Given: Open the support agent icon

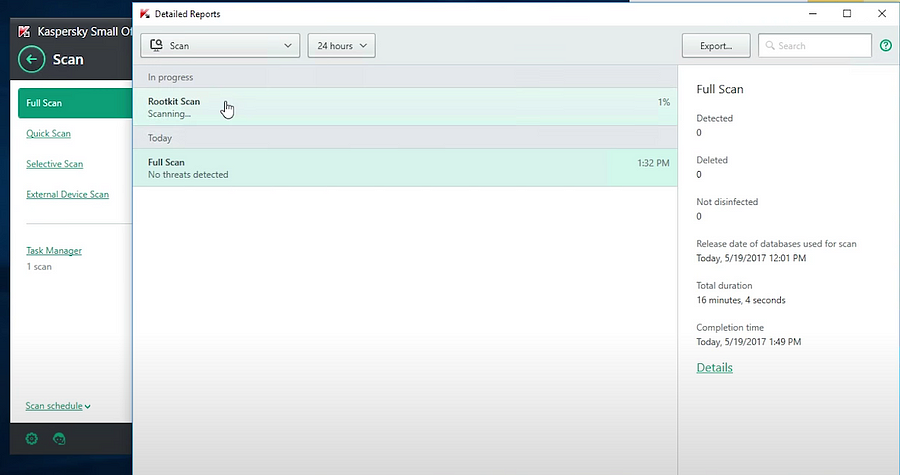Looking at the screenshot, I should coord(59,439).
